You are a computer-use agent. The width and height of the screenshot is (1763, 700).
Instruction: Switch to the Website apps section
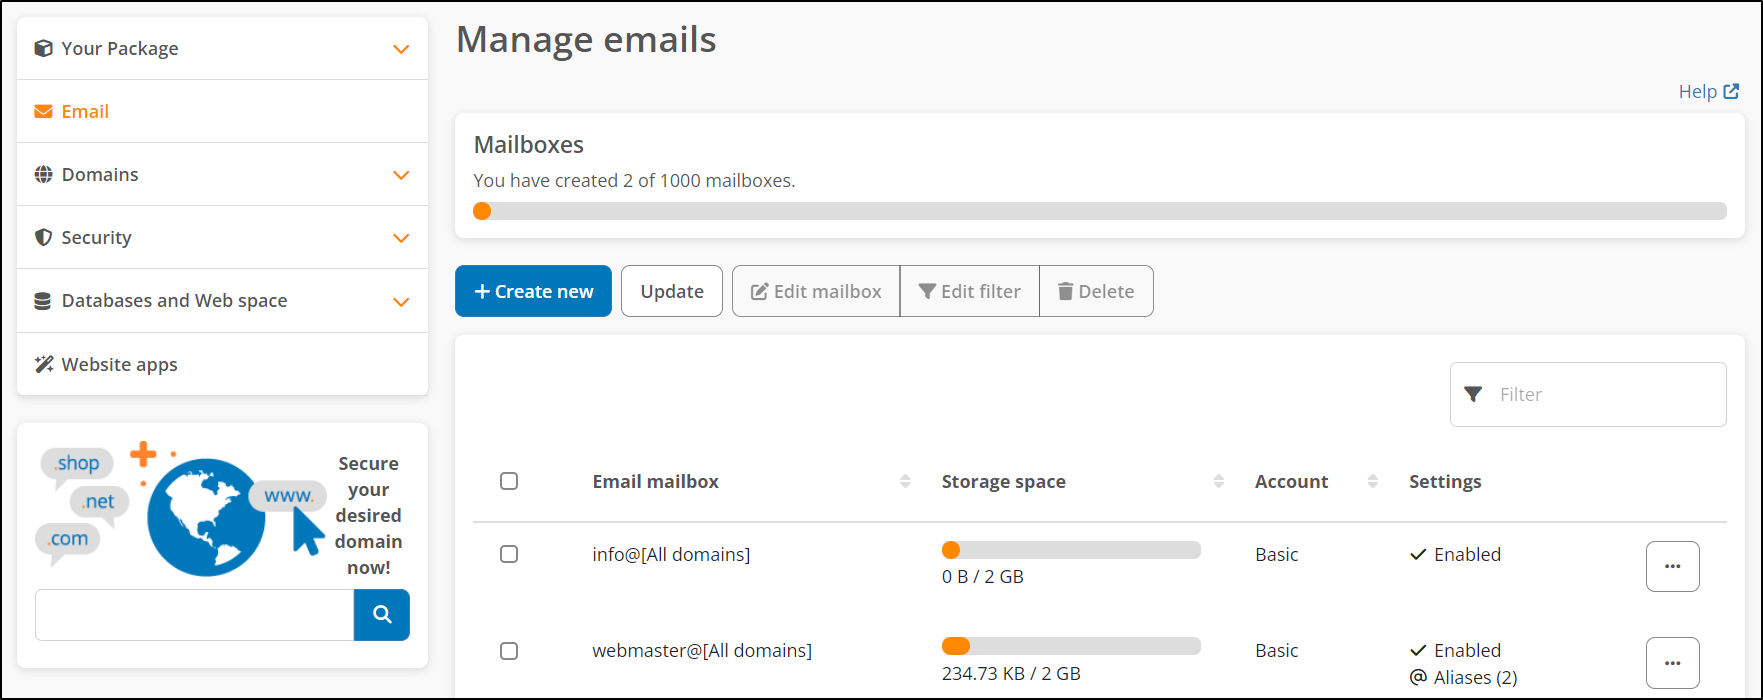tap(119, 363)
